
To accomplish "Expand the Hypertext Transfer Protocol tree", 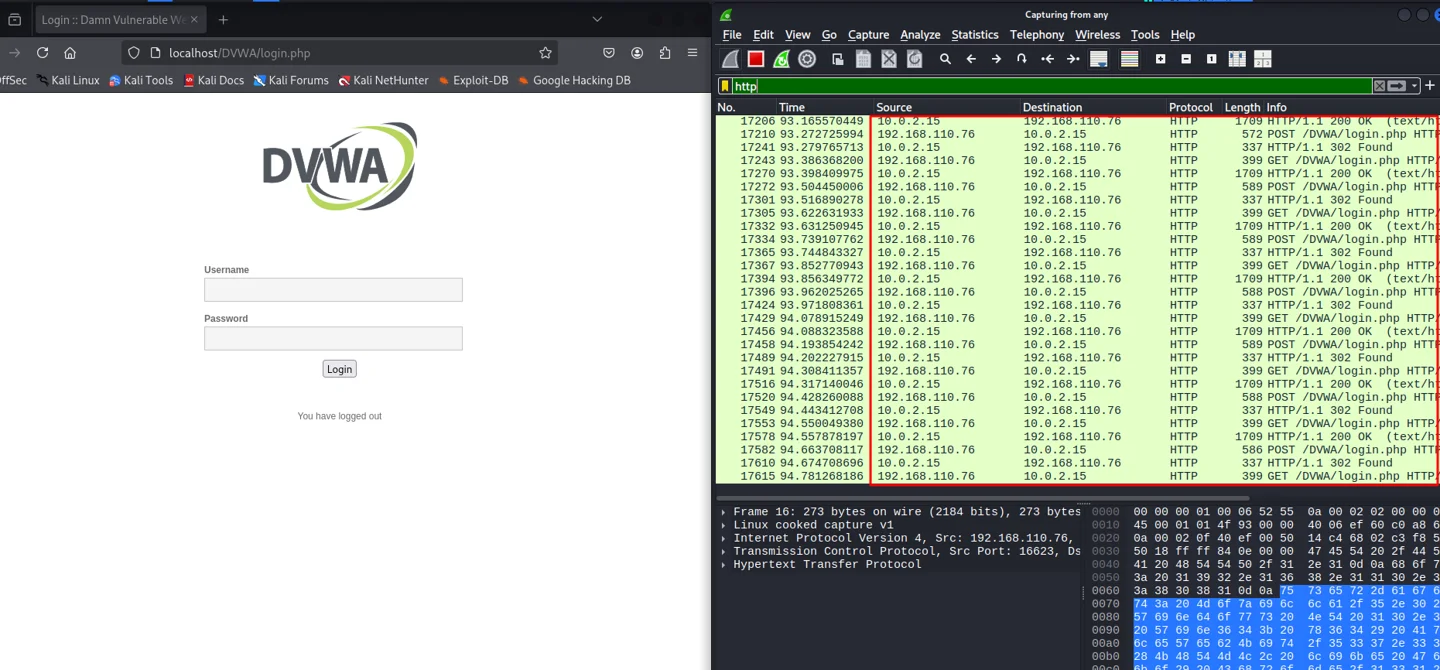I will [x=723, y=564].
